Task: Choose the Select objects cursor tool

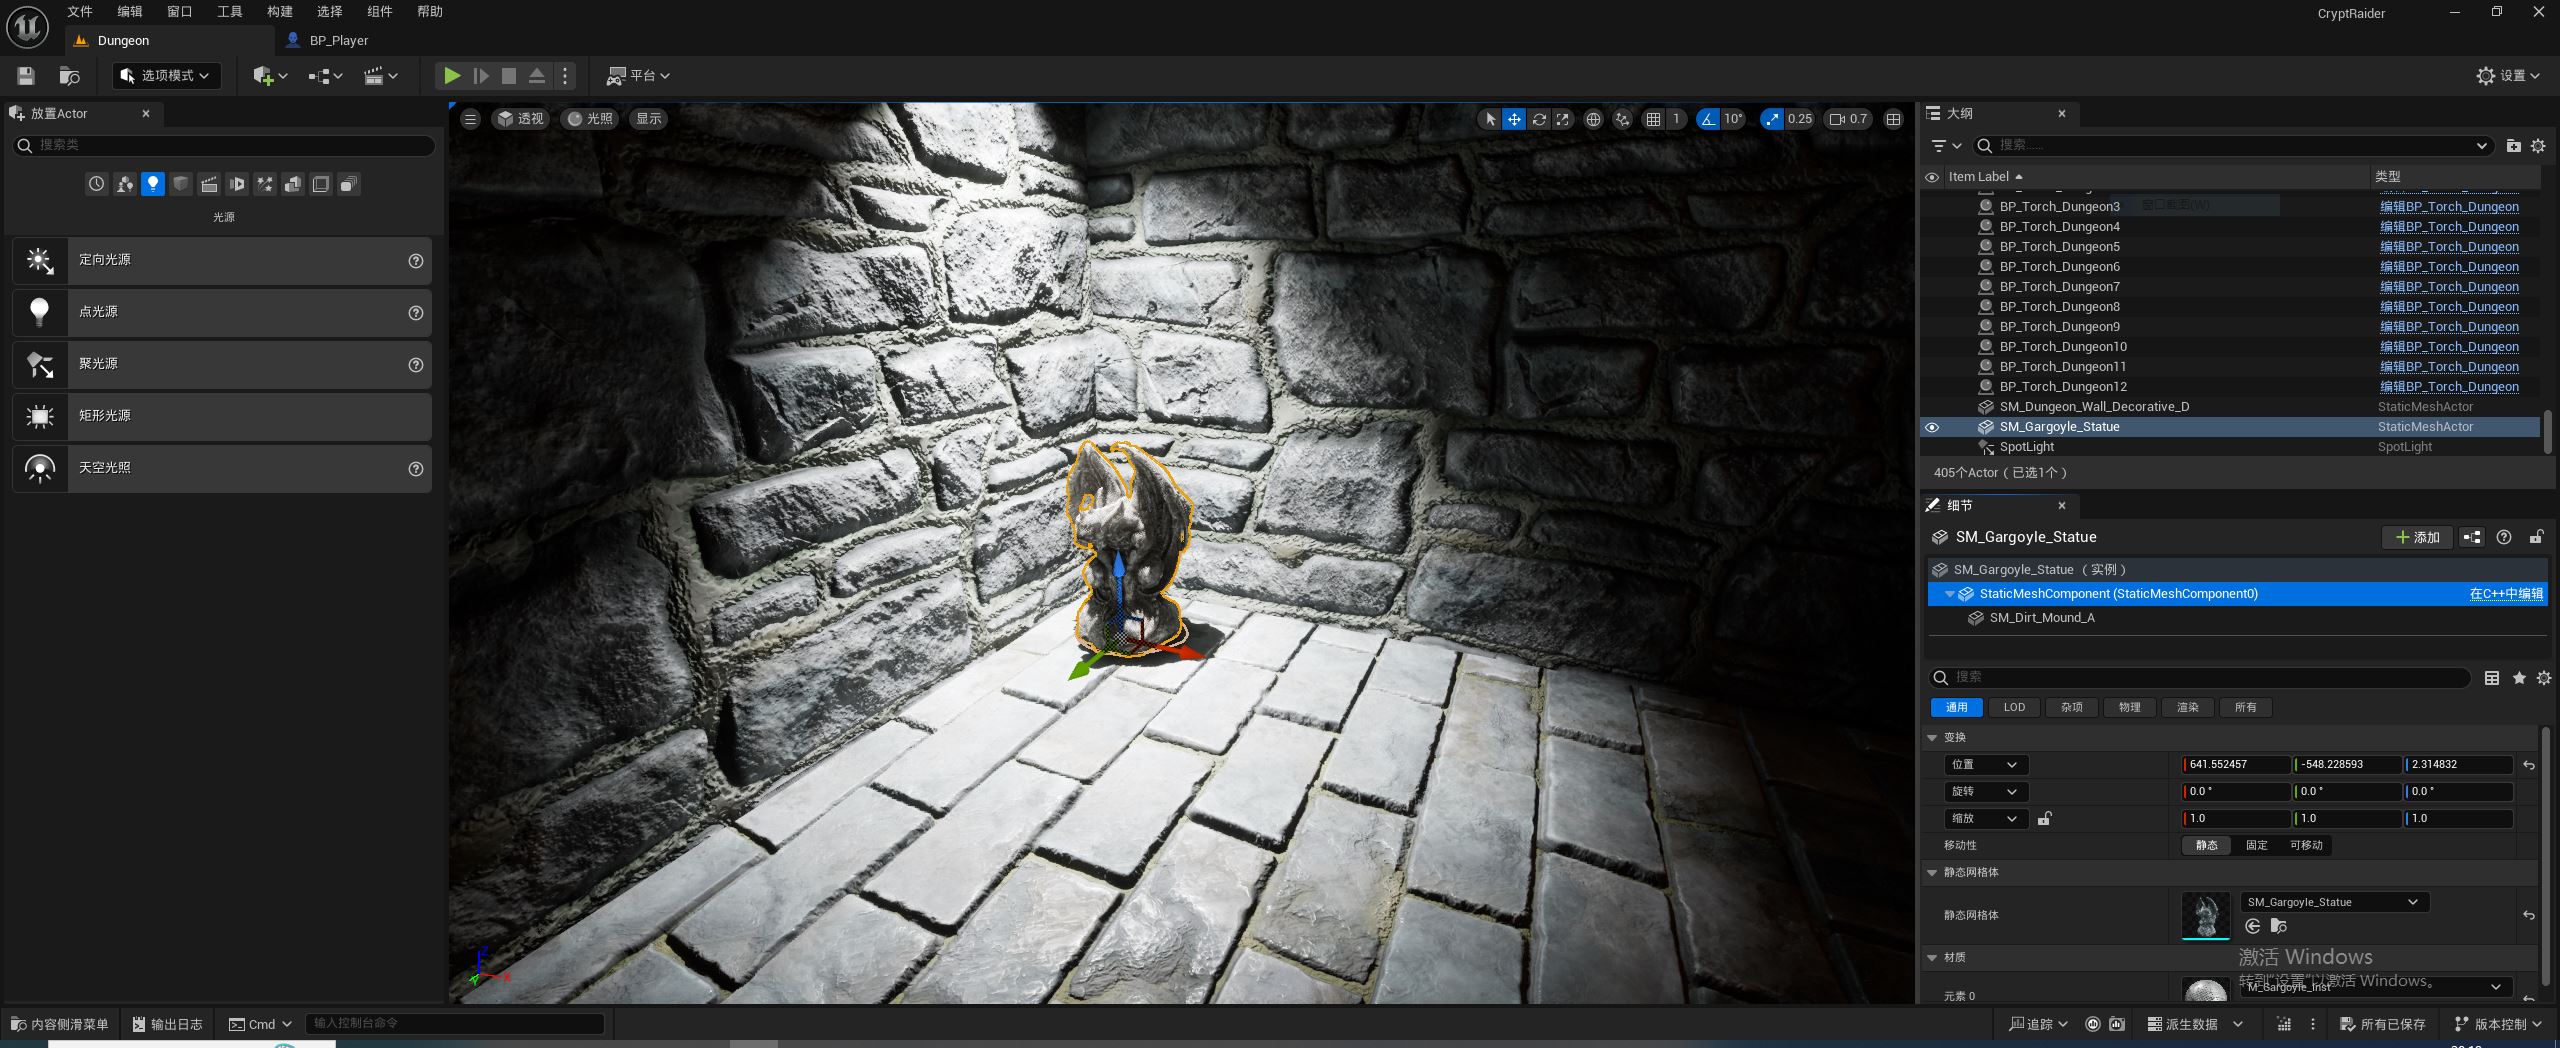Action: (x=1490, y=119)
